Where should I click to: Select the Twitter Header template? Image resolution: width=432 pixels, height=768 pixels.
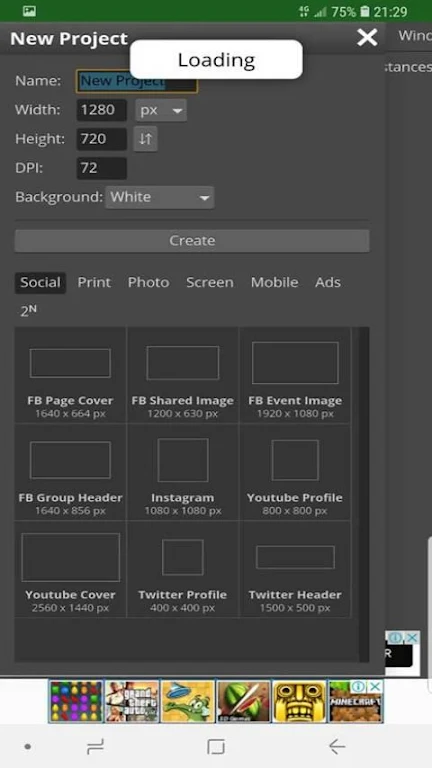point(295,569)
